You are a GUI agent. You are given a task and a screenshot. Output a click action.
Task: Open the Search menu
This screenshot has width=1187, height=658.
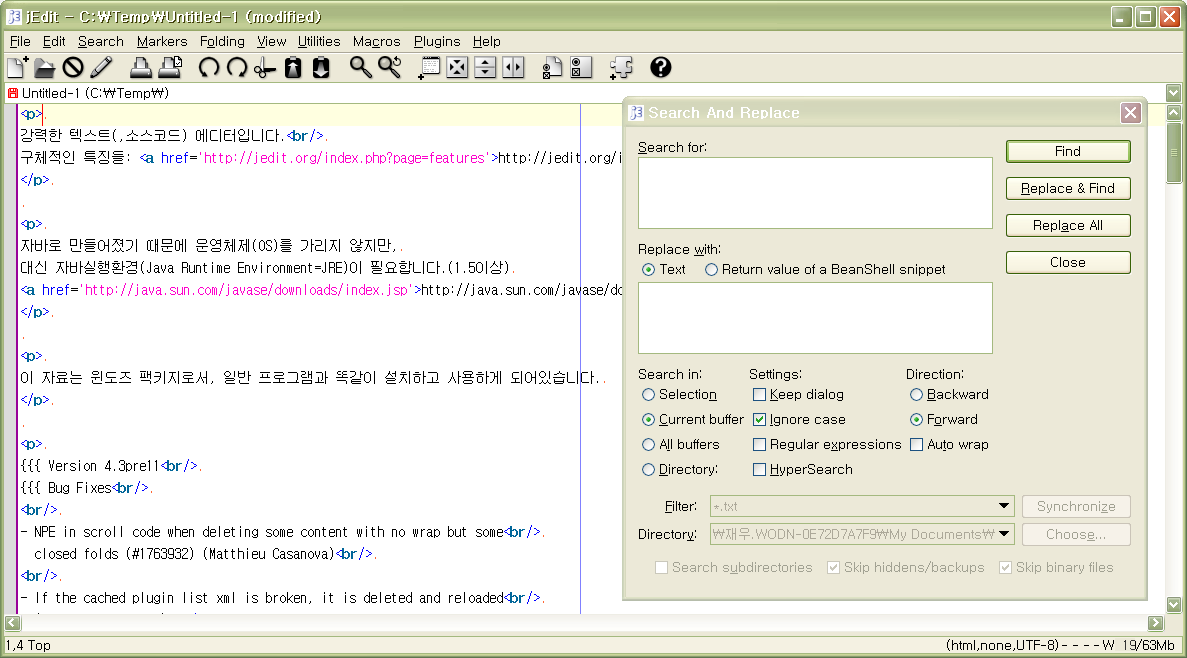[x=101, y=42]
